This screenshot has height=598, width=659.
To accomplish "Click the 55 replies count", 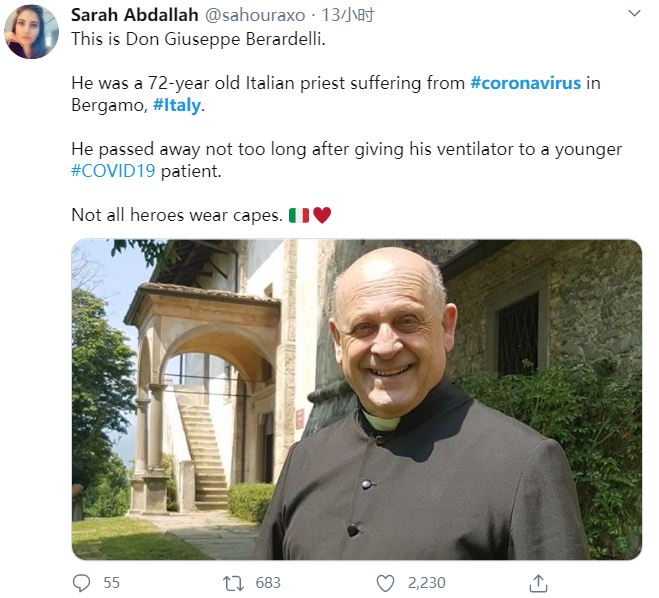I will [x=111, y=582].
